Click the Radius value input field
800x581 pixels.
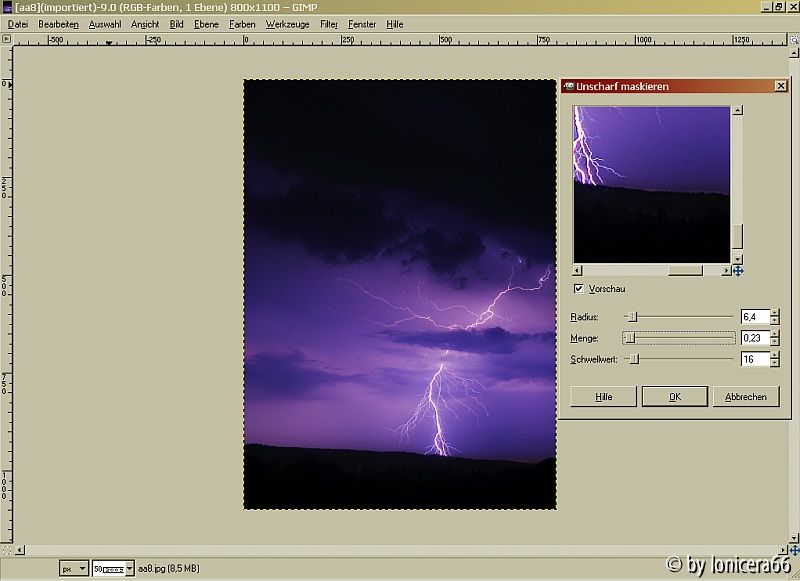click(x=754, y=317)
